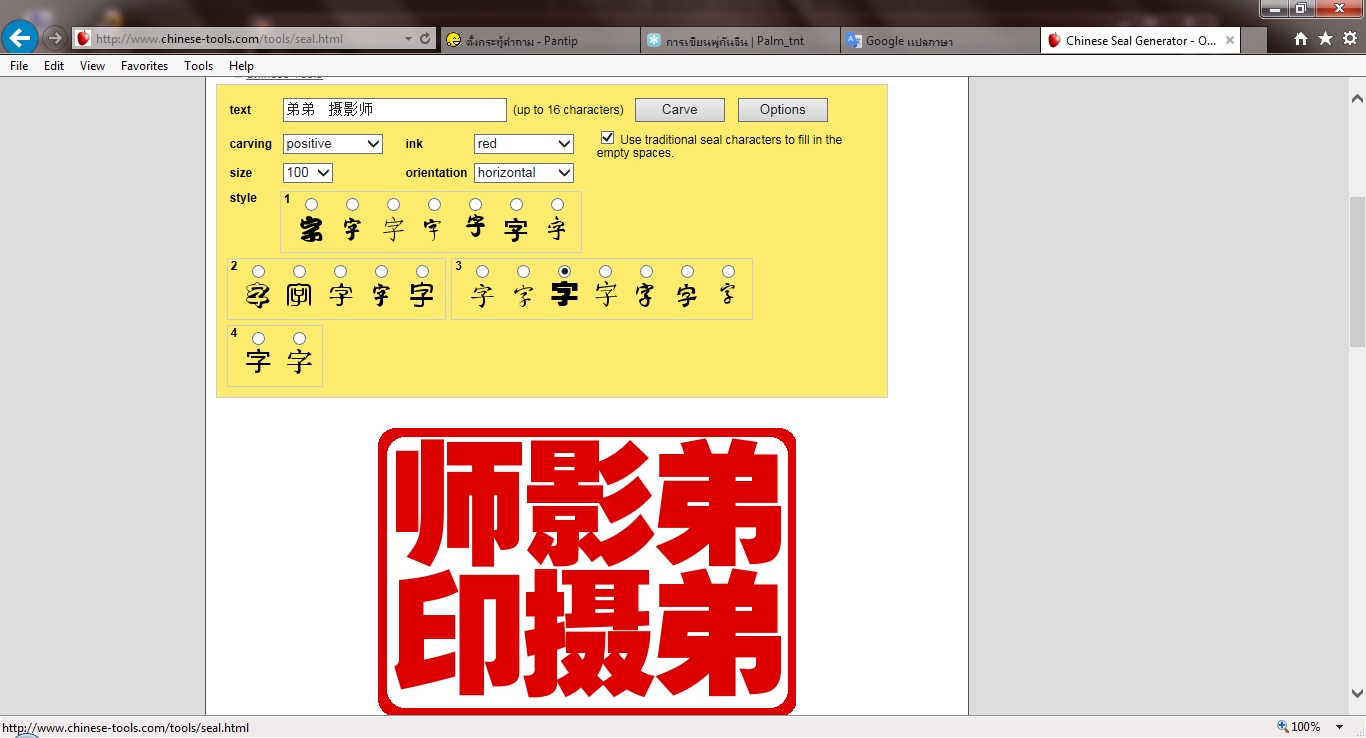Click the red favicon on the Chinese Seal Generator tab
The width and height of the screenshot is (1366, 738).
(x=1054, y=41)
